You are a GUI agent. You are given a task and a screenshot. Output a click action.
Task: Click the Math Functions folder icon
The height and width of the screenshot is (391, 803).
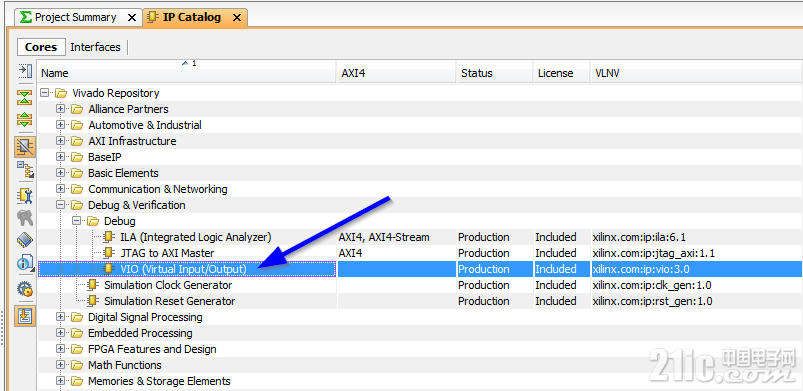coord(77,365)
